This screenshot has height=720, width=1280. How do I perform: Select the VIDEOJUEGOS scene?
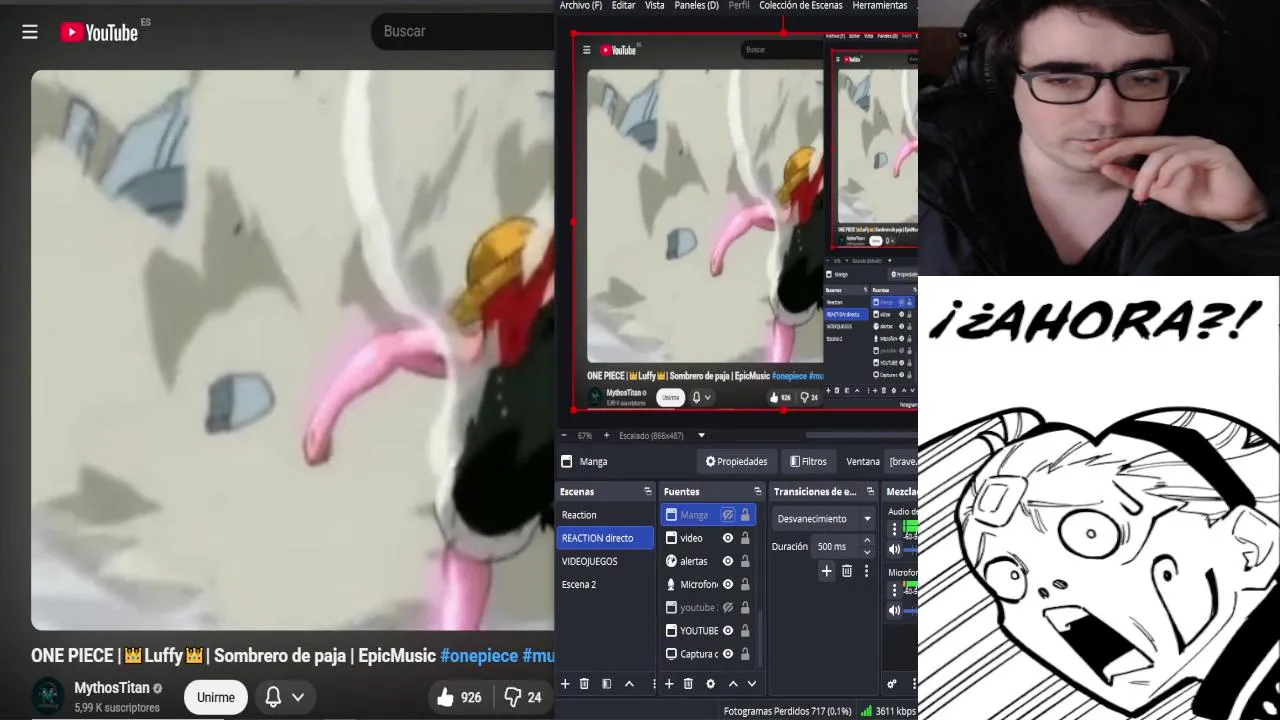(605, 561)
